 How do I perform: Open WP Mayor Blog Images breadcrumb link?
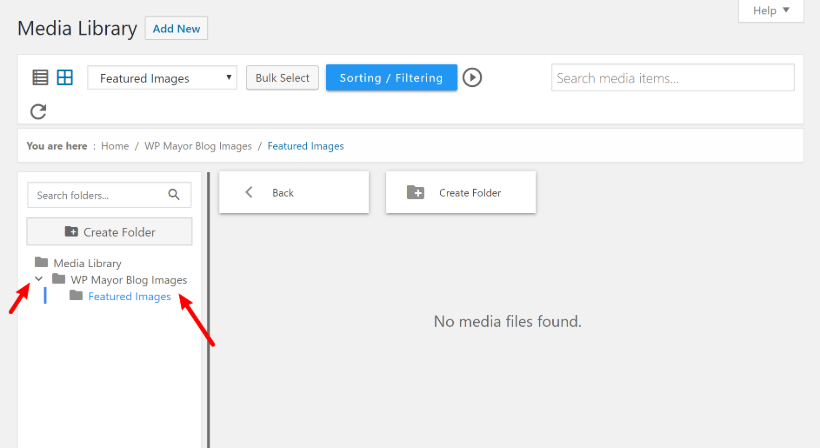(x=198, y=146)
